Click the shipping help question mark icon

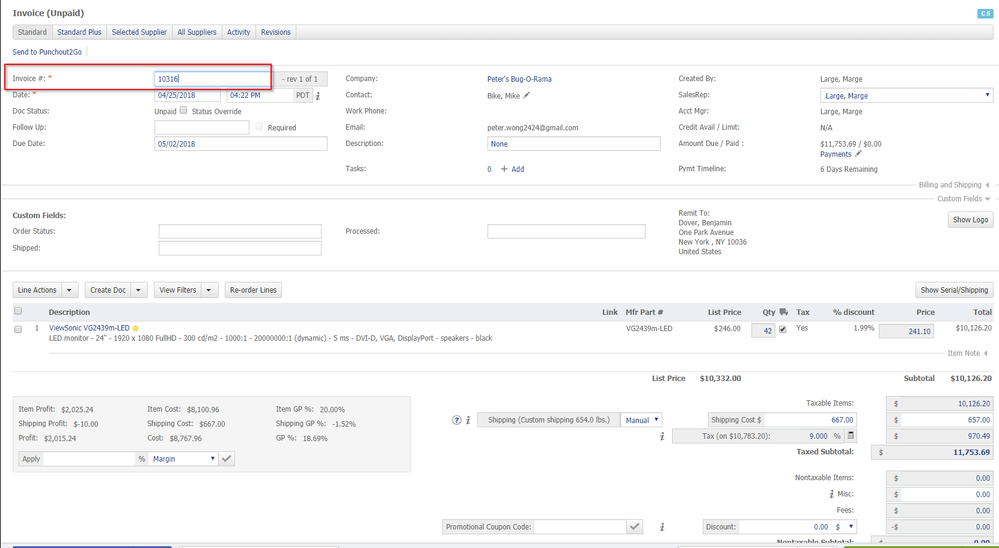tap(457, 420)
